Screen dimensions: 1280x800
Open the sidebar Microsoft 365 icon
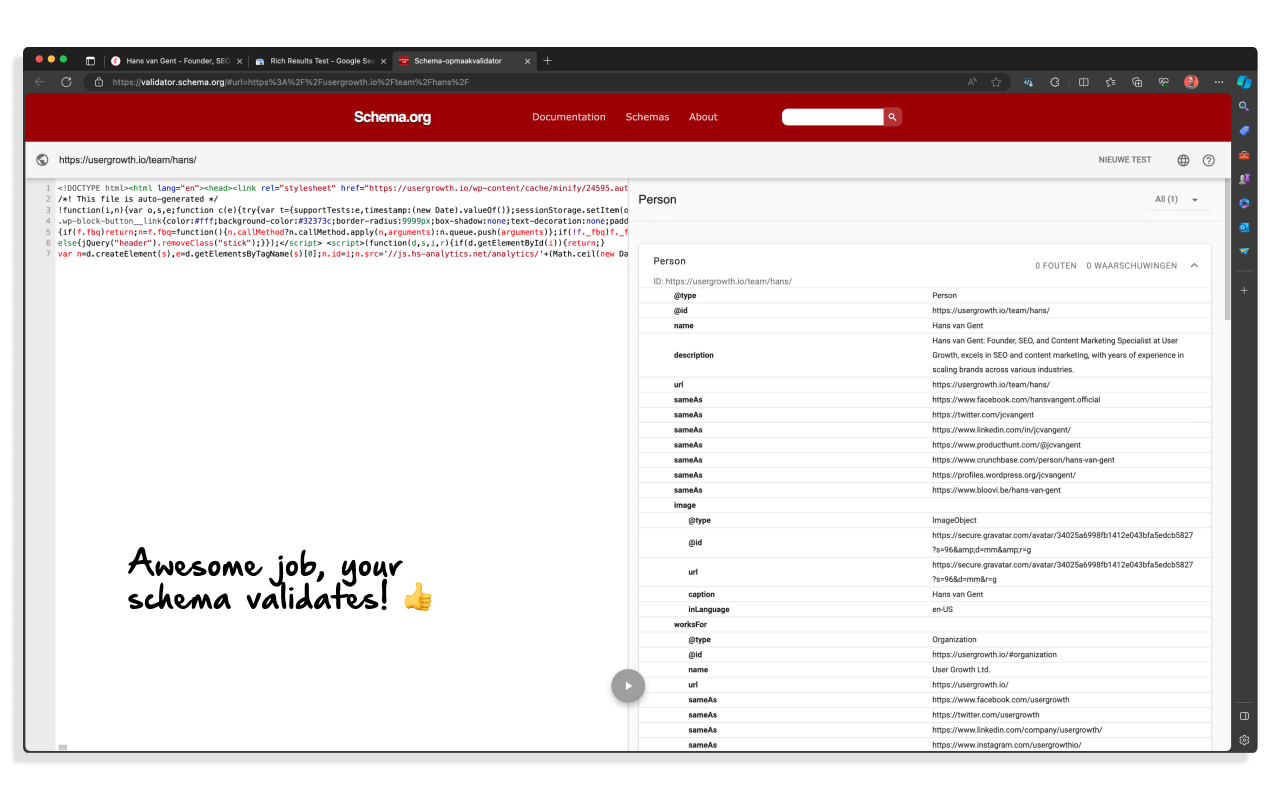1244,203
